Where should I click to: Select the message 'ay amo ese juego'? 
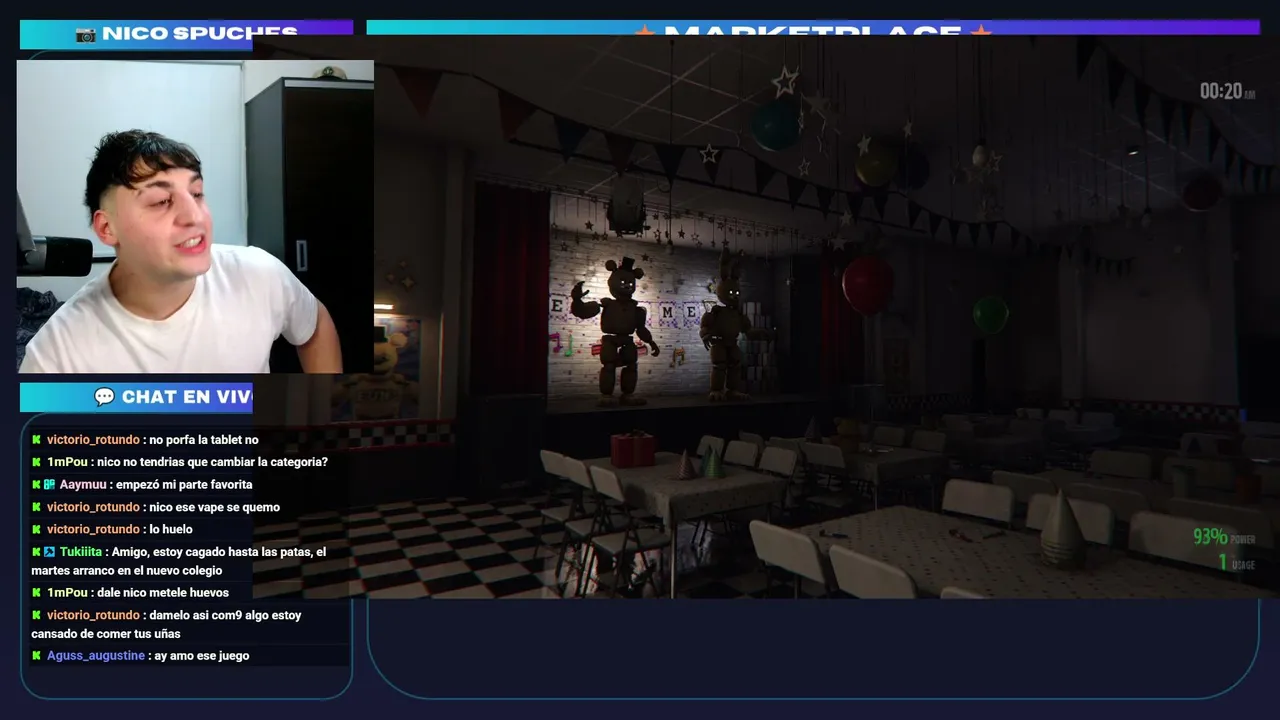[202, 656]
